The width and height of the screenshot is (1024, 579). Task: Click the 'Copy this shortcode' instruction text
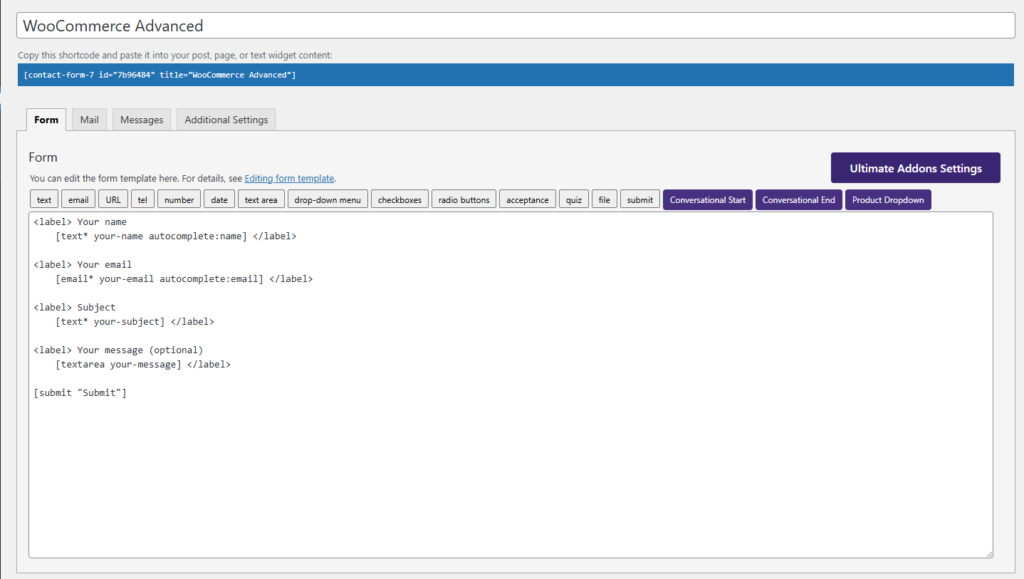pyautogui.click(x=175, y=55)
